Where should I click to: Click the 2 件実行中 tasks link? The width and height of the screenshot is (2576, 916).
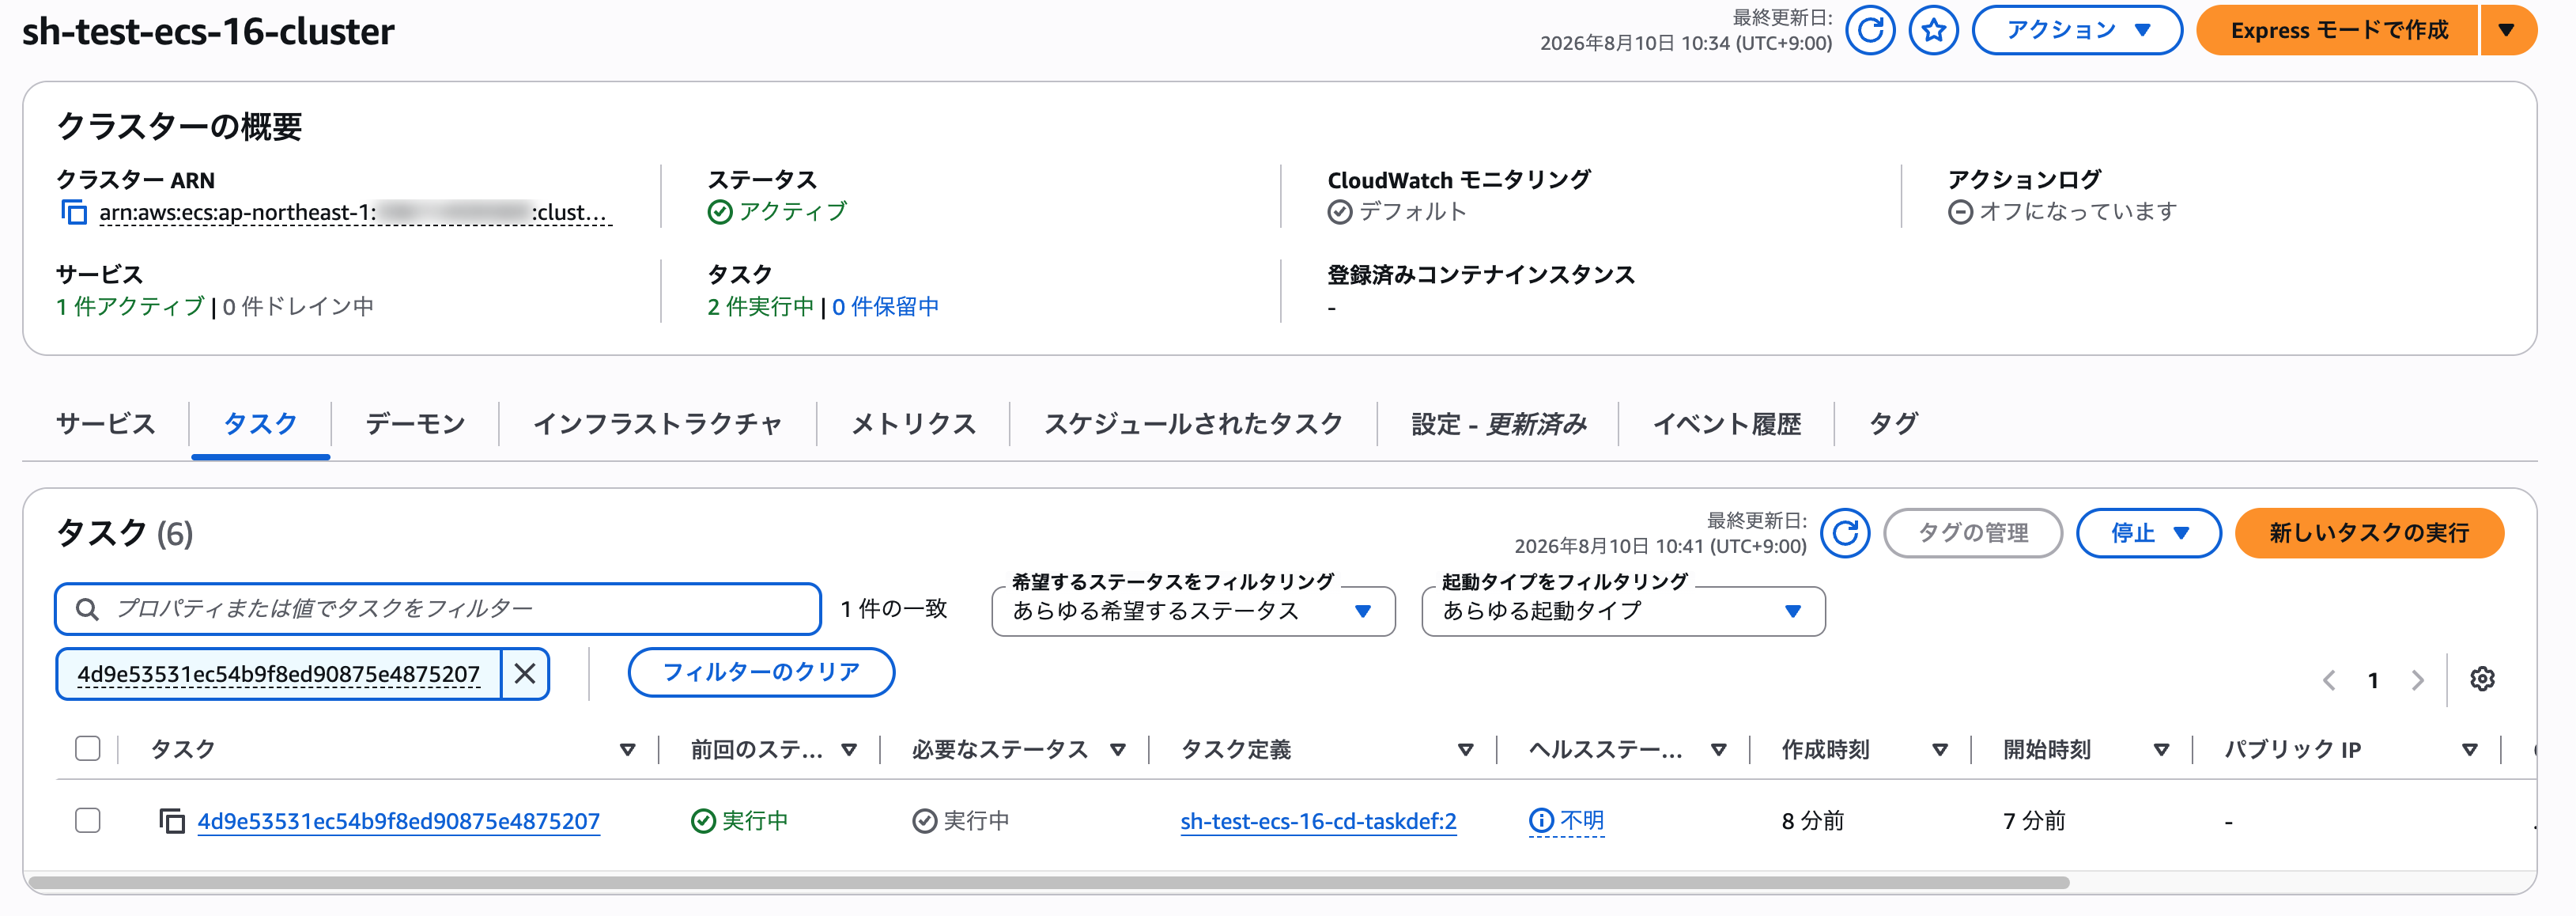pyautogui.click(x=760, y=306)
